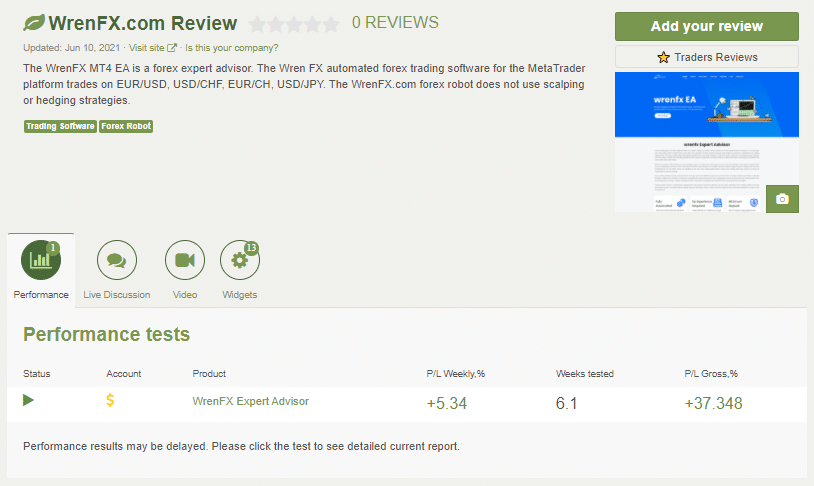Click the 6.1 weeks tested value
Screen dimensions: 814x486
coord(566,403)
